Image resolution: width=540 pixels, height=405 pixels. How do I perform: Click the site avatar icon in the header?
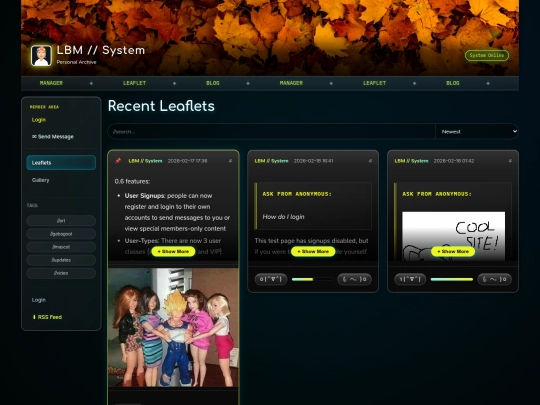coord(41,55)
